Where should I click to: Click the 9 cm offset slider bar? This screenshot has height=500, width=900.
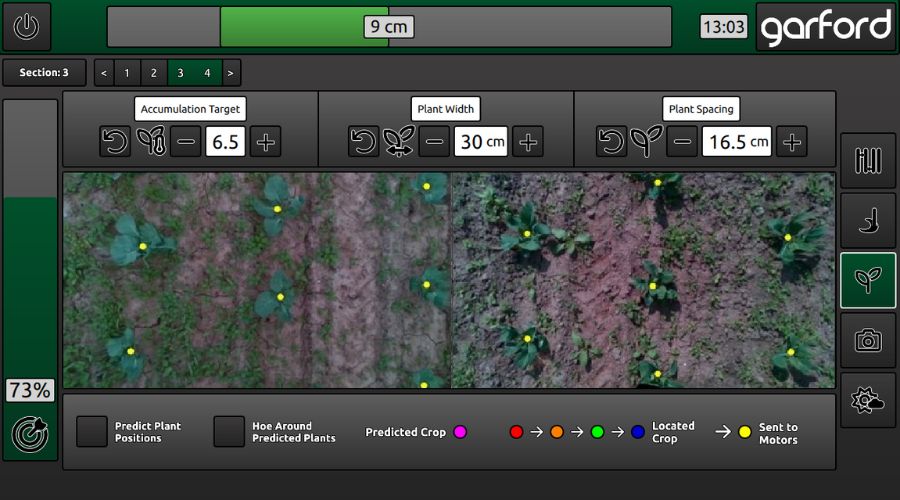(x=388, y=27)
